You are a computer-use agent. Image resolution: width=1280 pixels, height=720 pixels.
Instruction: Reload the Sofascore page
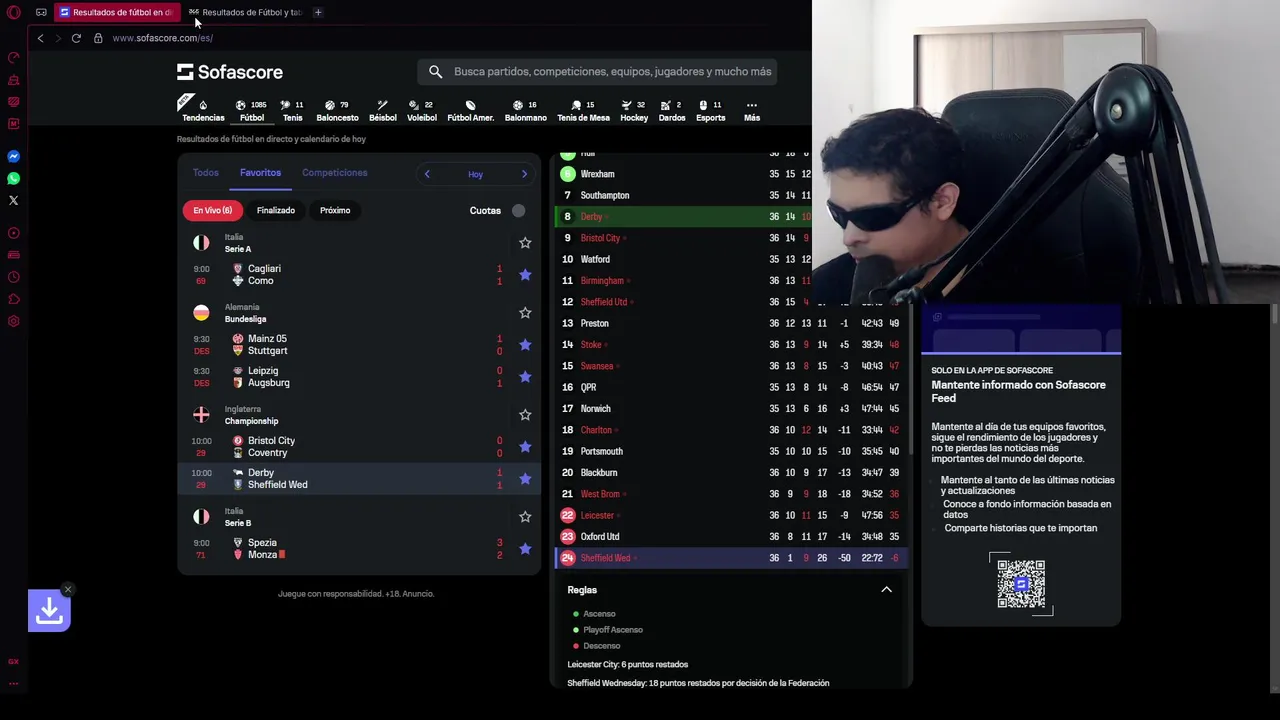click(x=76, y=38)
